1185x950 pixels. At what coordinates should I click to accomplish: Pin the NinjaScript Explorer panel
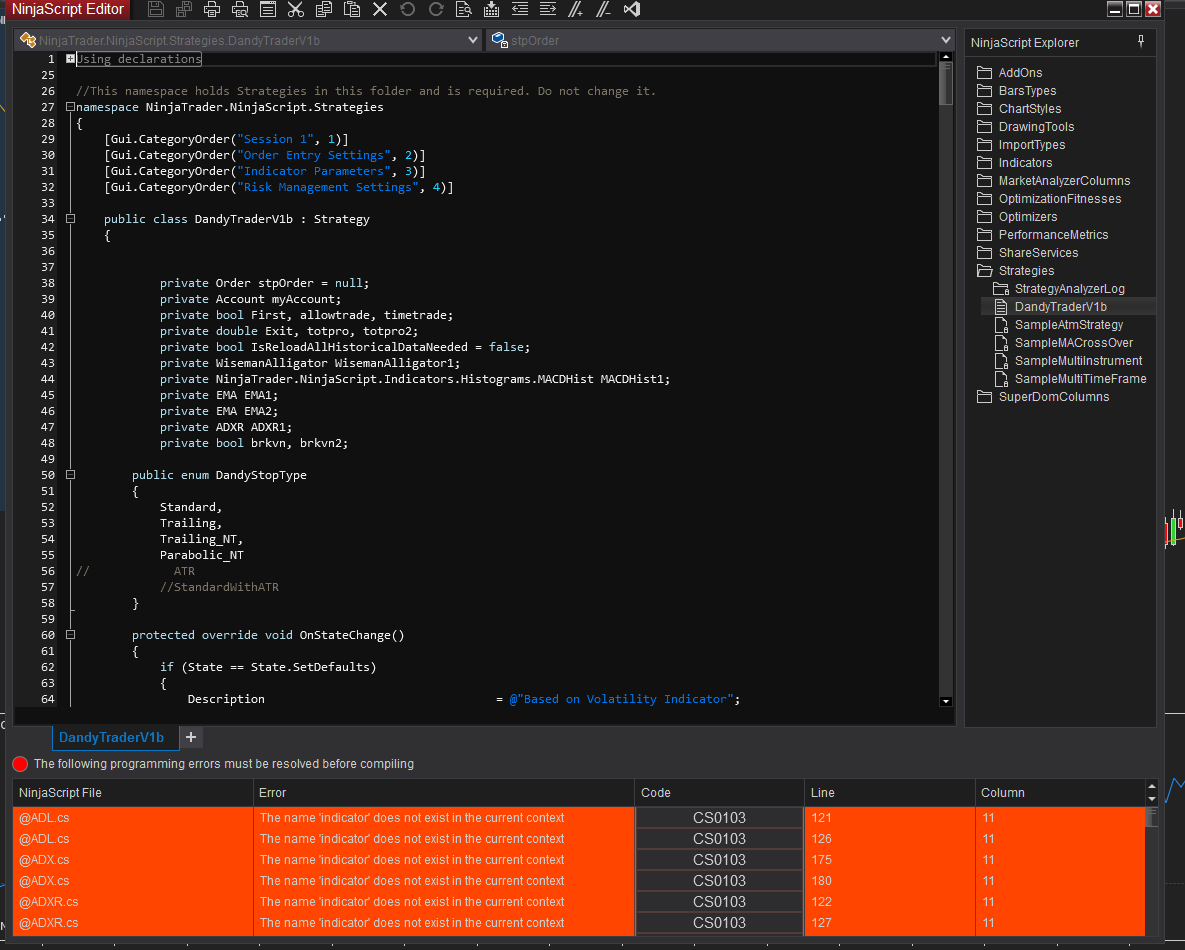1142,42
